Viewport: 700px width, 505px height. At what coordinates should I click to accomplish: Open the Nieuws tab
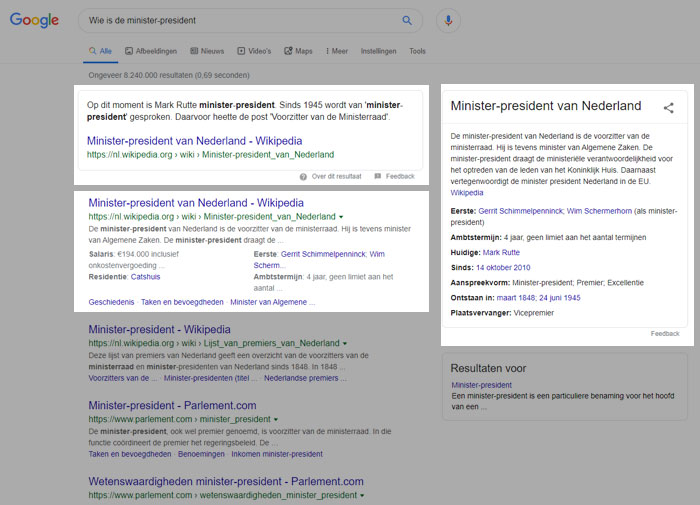click(x=207, y=51)
